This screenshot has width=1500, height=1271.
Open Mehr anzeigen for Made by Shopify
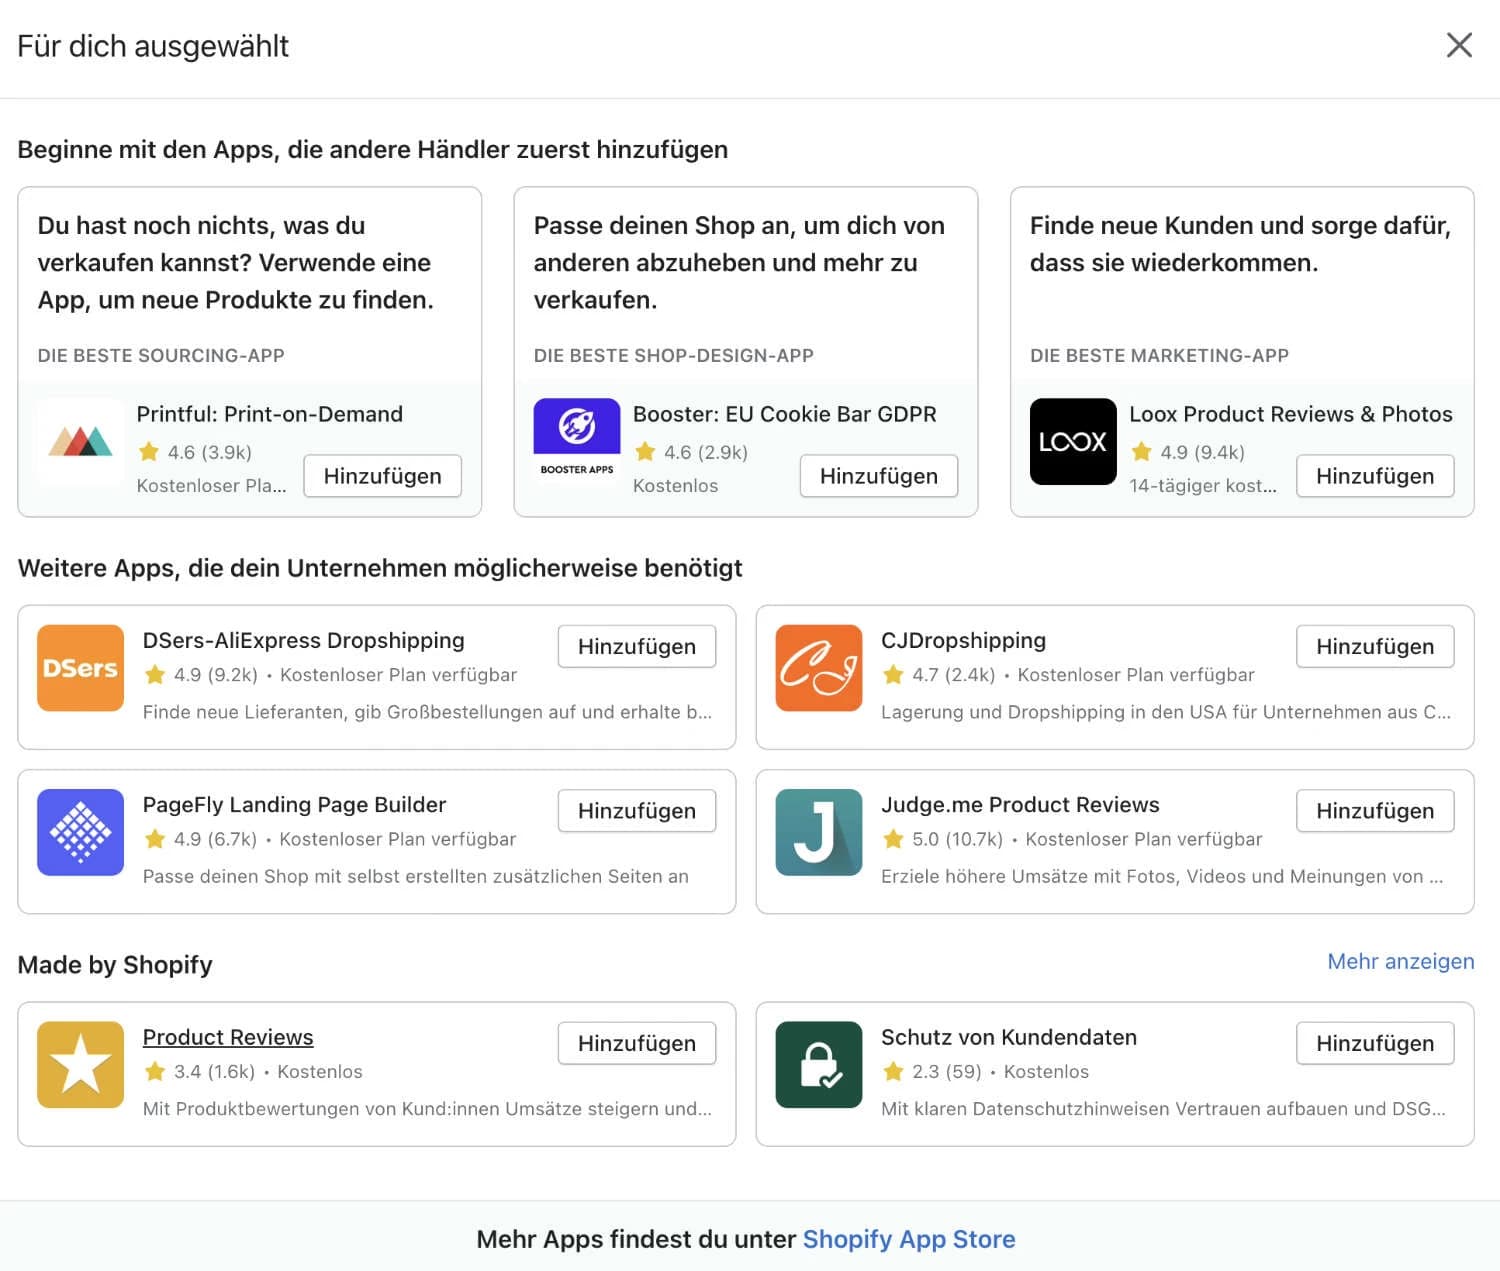tap(1399, 961)
